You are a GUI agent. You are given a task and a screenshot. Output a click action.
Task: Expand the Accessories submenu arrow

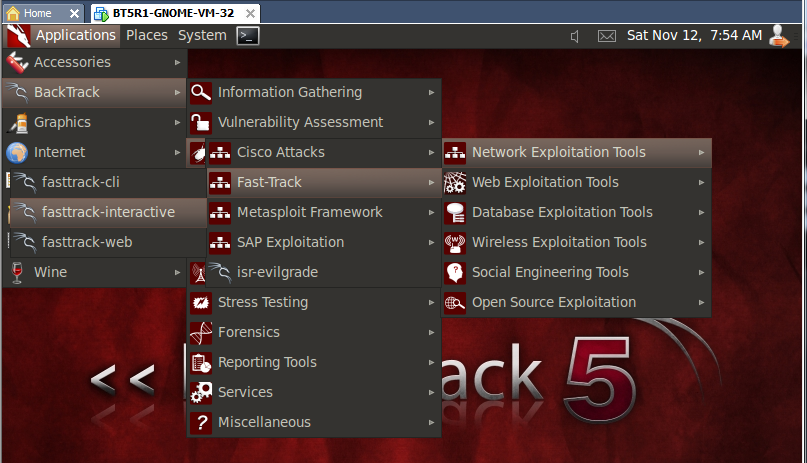[177, 62]
